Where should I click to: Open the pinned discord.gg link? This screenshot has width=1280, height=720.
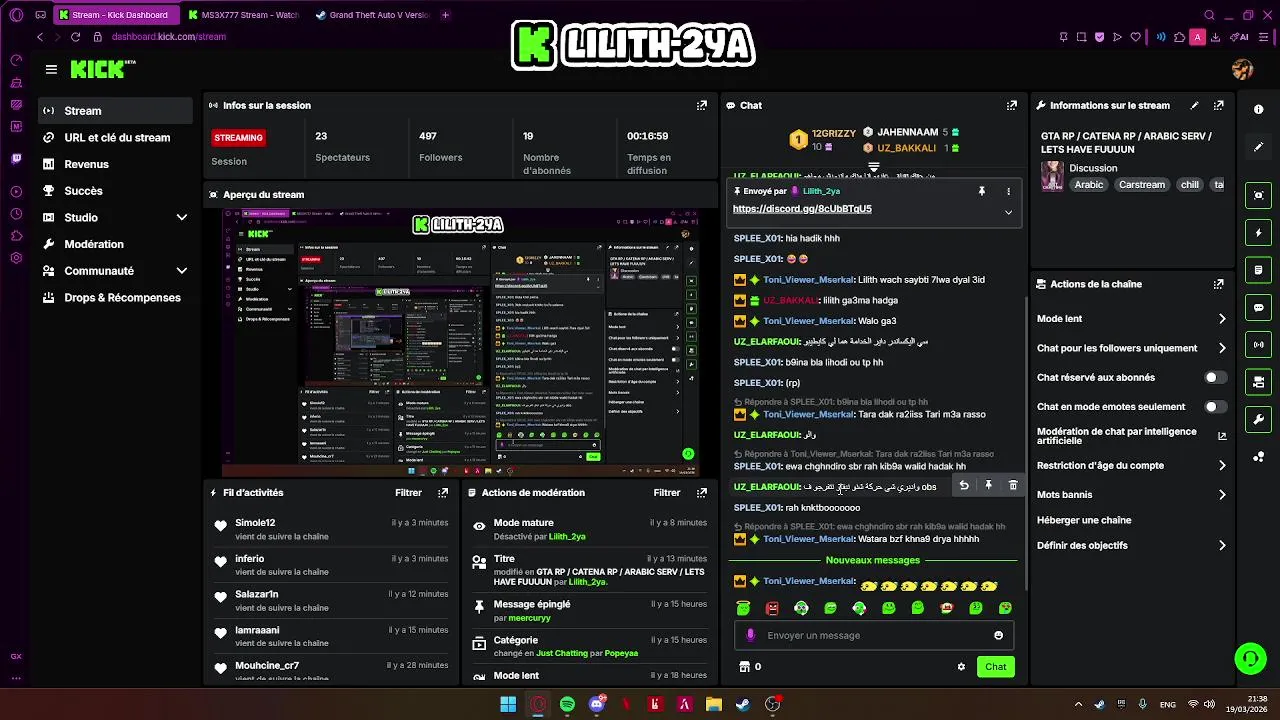802,209
